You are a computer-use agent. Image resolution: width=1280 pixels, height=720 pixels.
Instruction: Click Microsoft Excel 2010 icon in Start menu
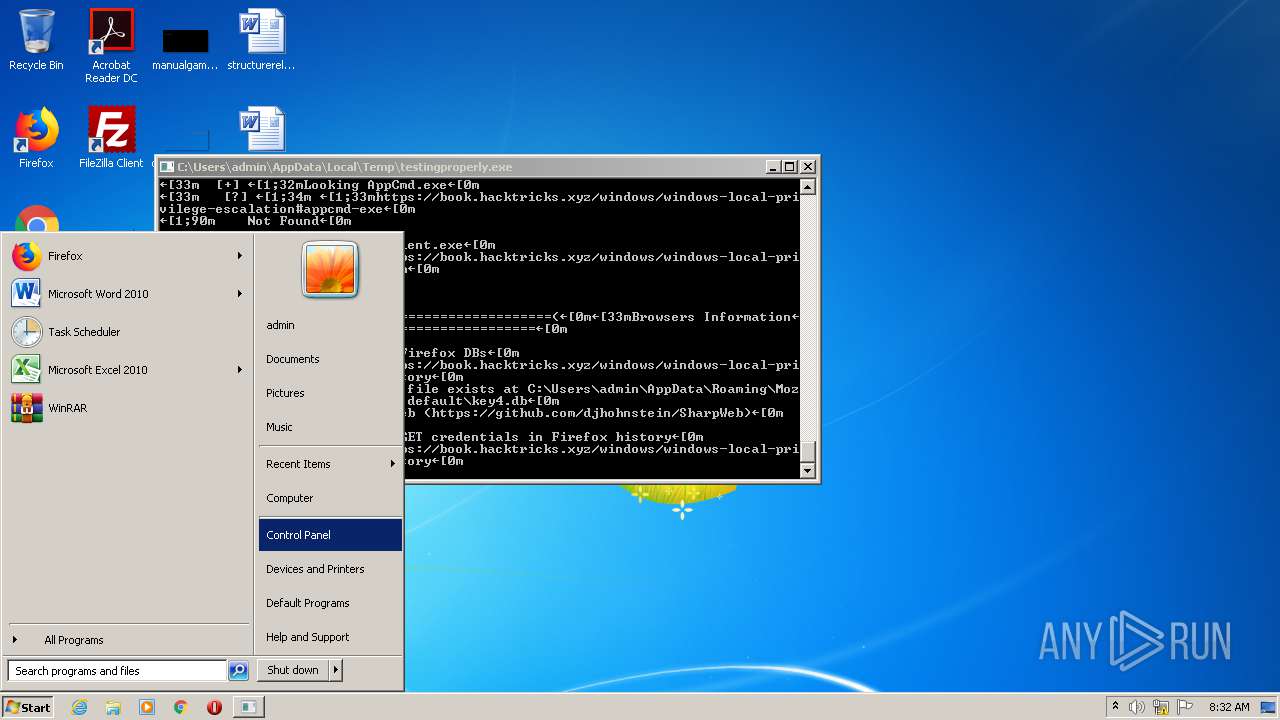(27, 370)
